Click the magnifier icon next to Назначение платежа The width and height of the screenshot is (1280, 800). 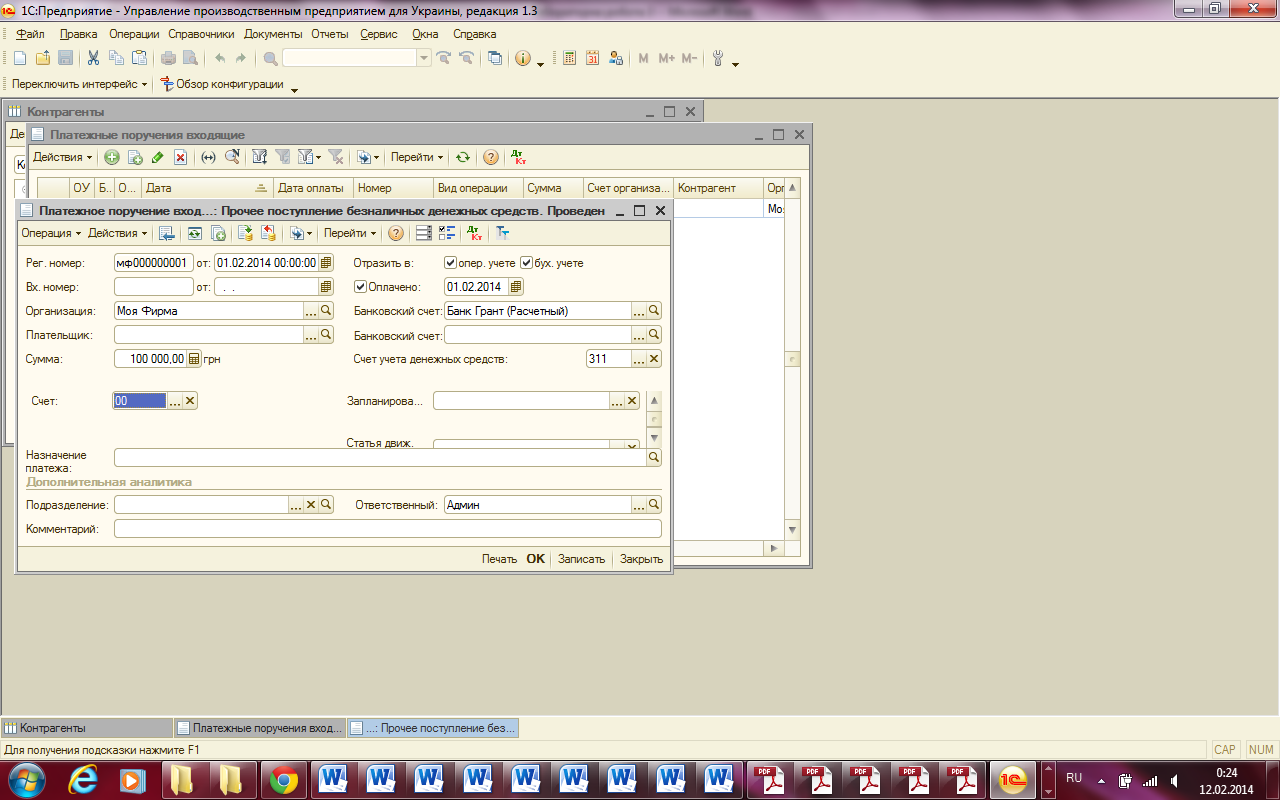coord(655,457)
